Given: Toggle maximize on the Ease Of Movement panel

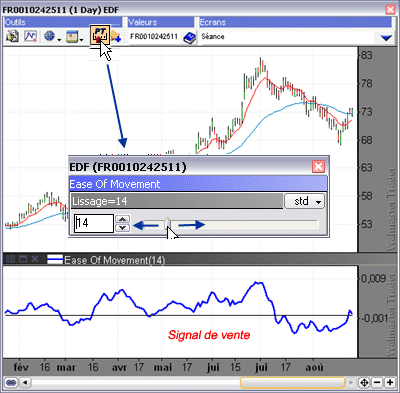Looking at the screenshot, I should (23, 259).
